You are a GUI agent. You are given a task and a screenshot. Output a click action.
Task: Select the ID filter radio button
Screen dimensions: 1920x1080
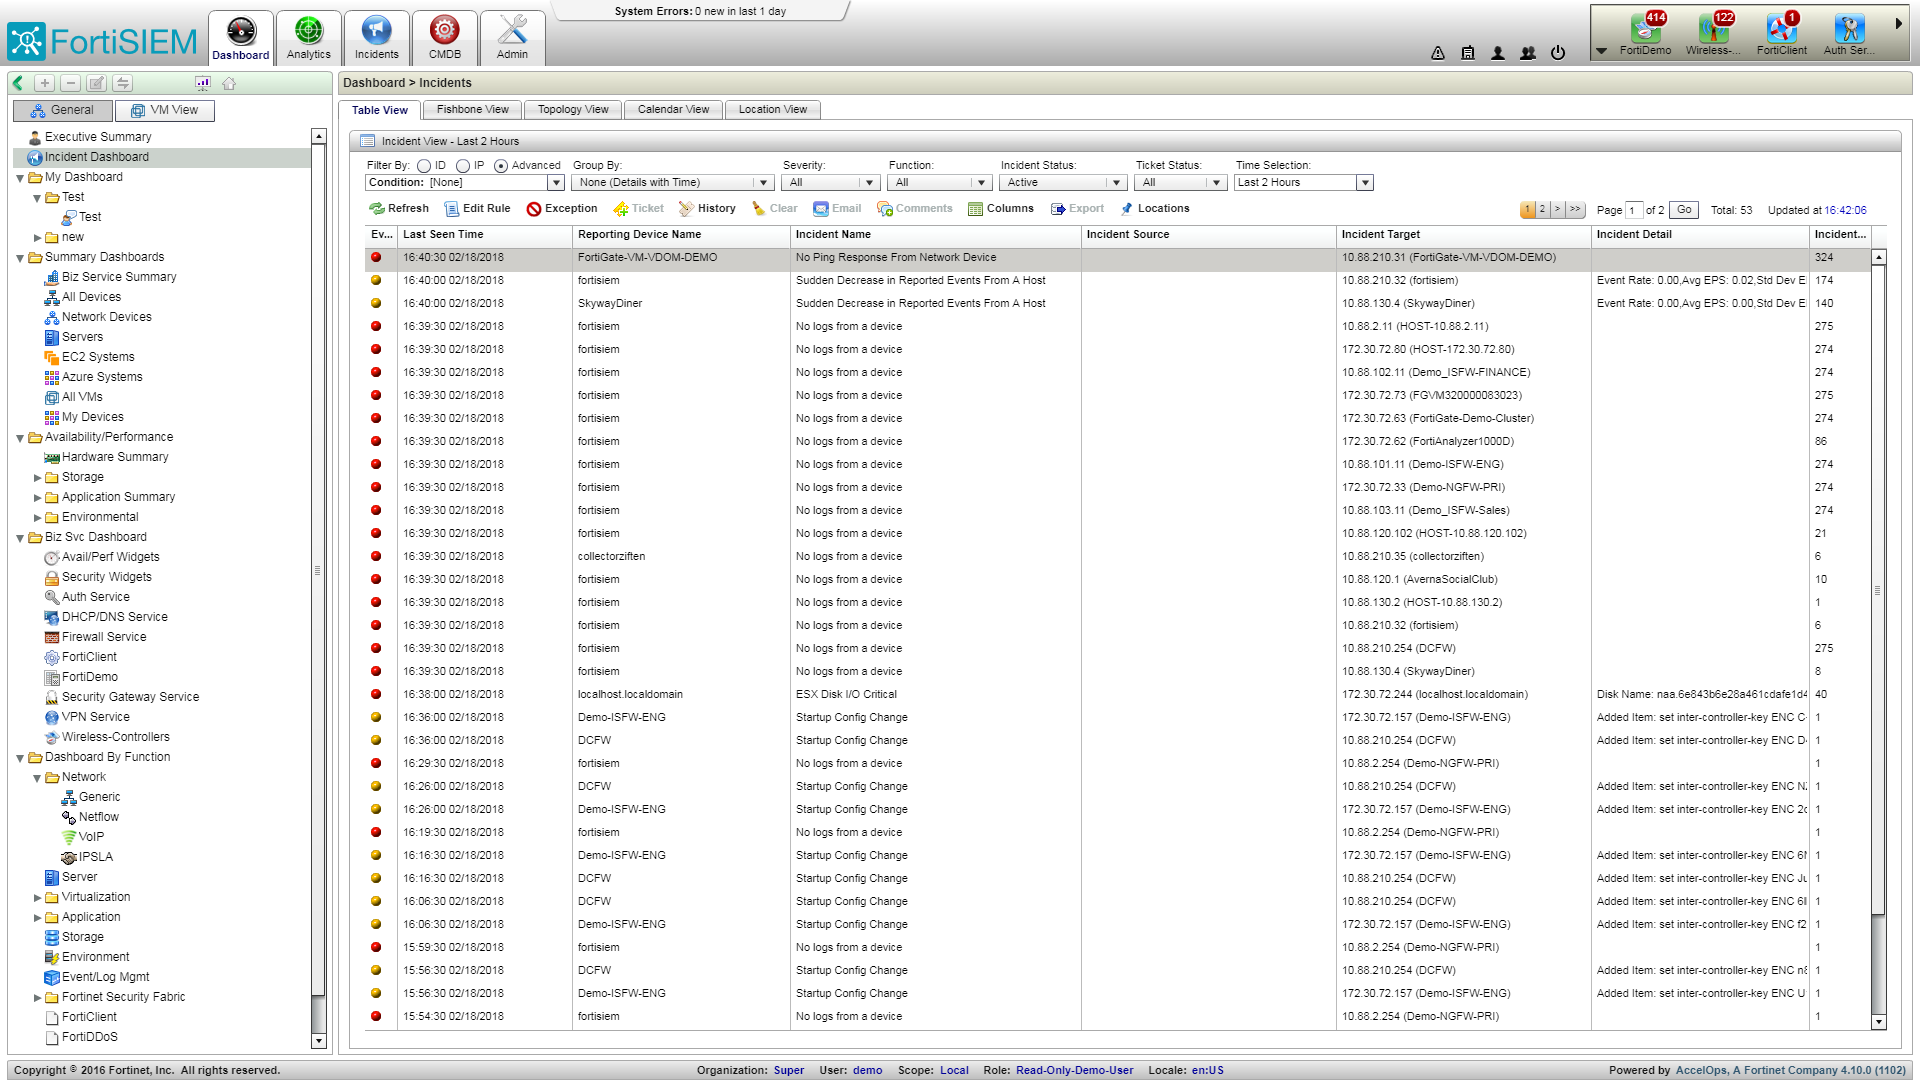424,166
